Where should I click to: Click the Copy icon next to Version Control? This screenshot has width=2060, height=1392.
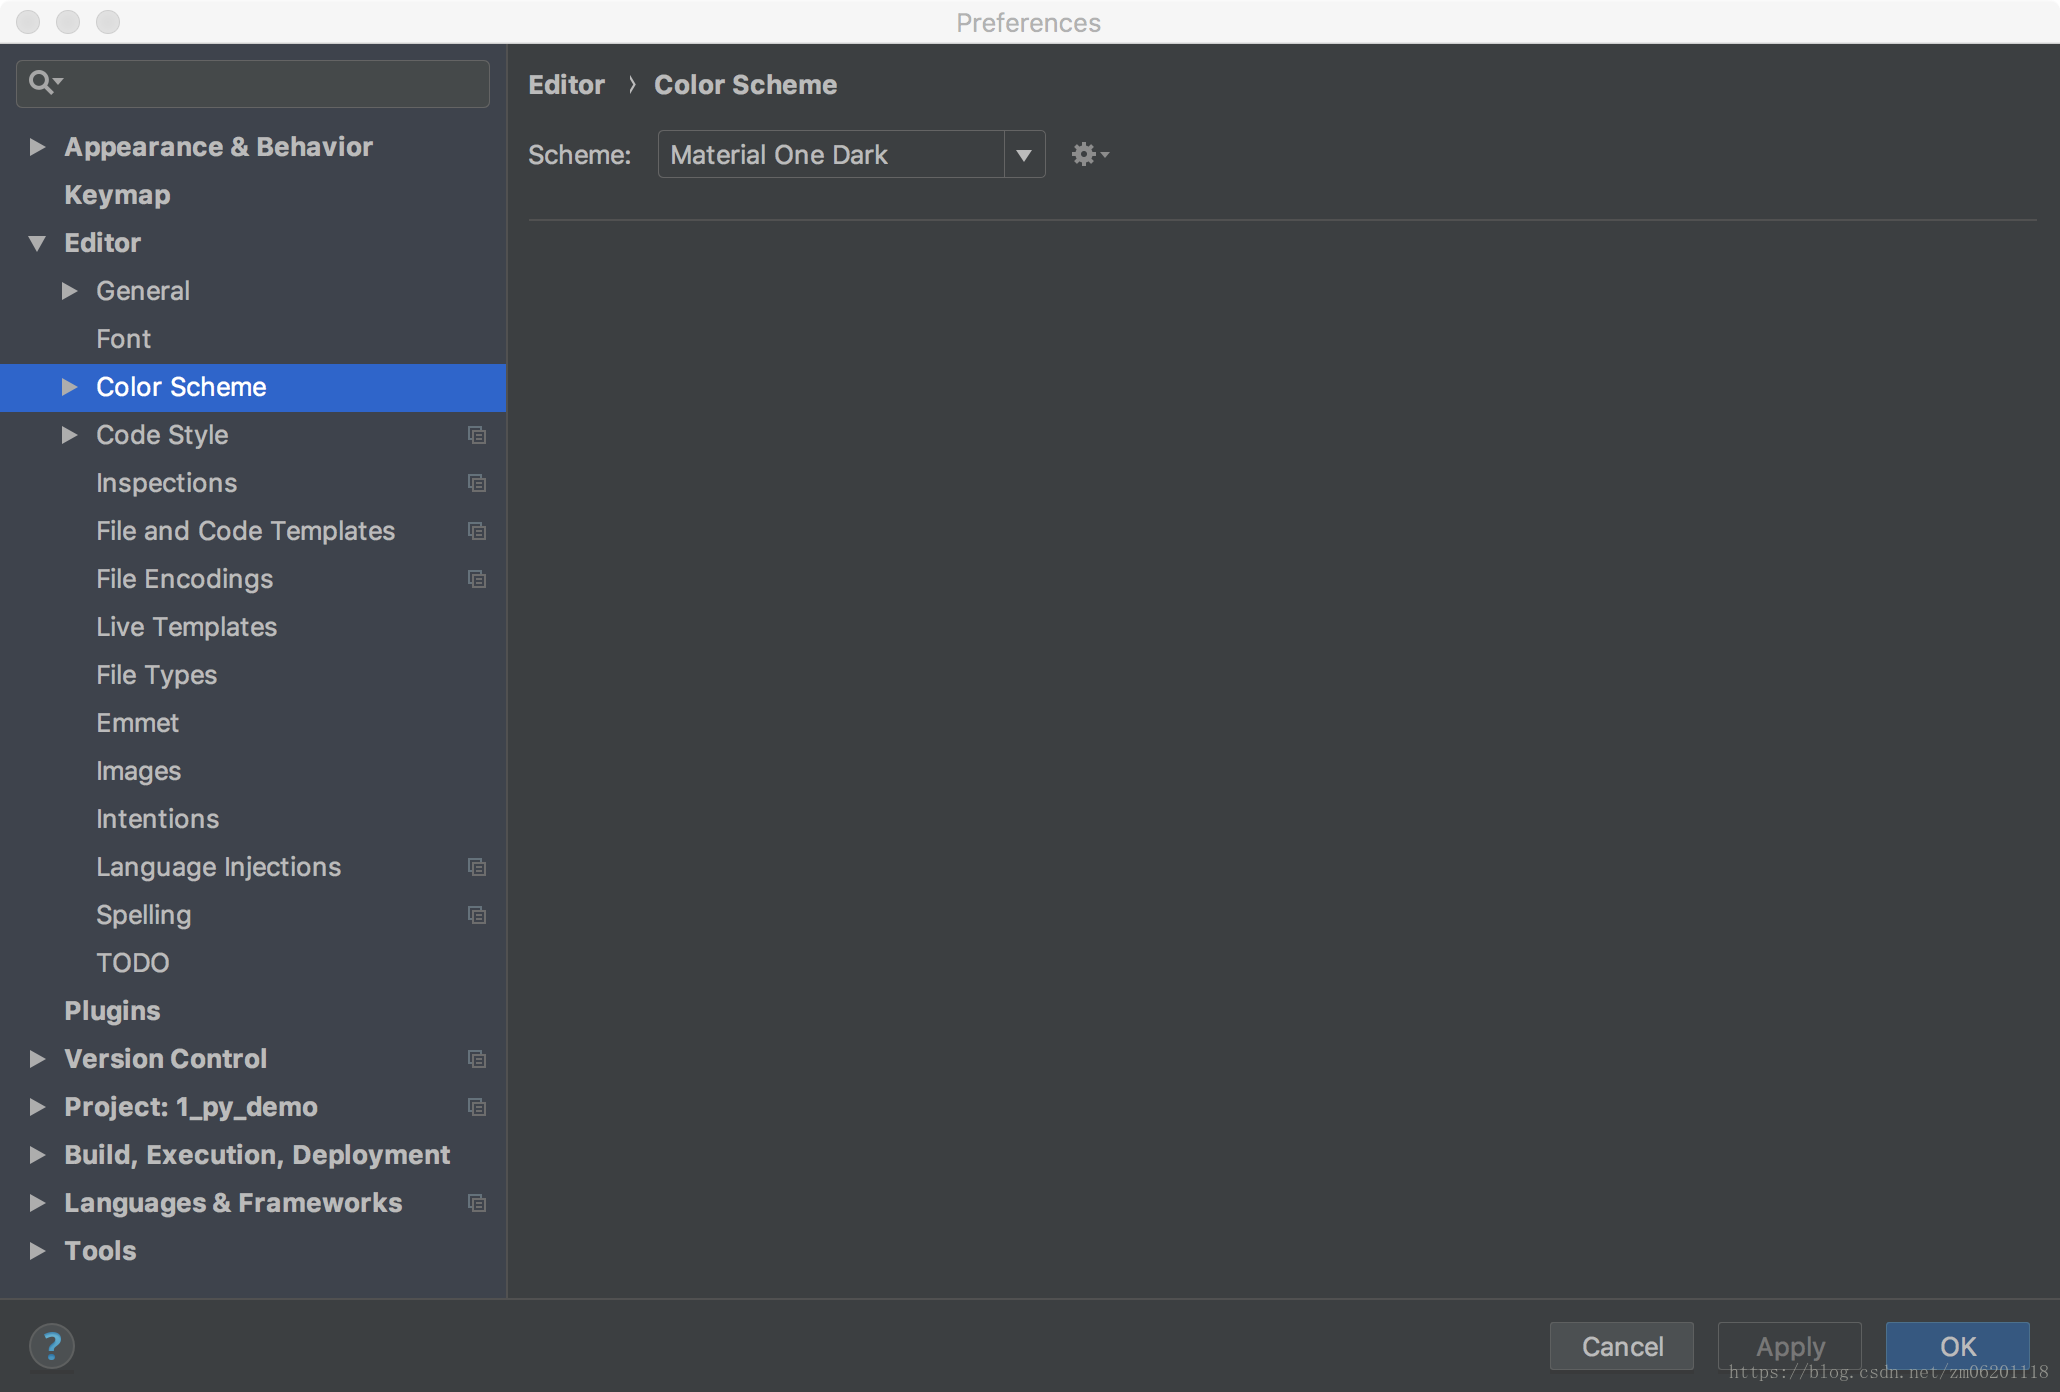[x=477, y=1058]
